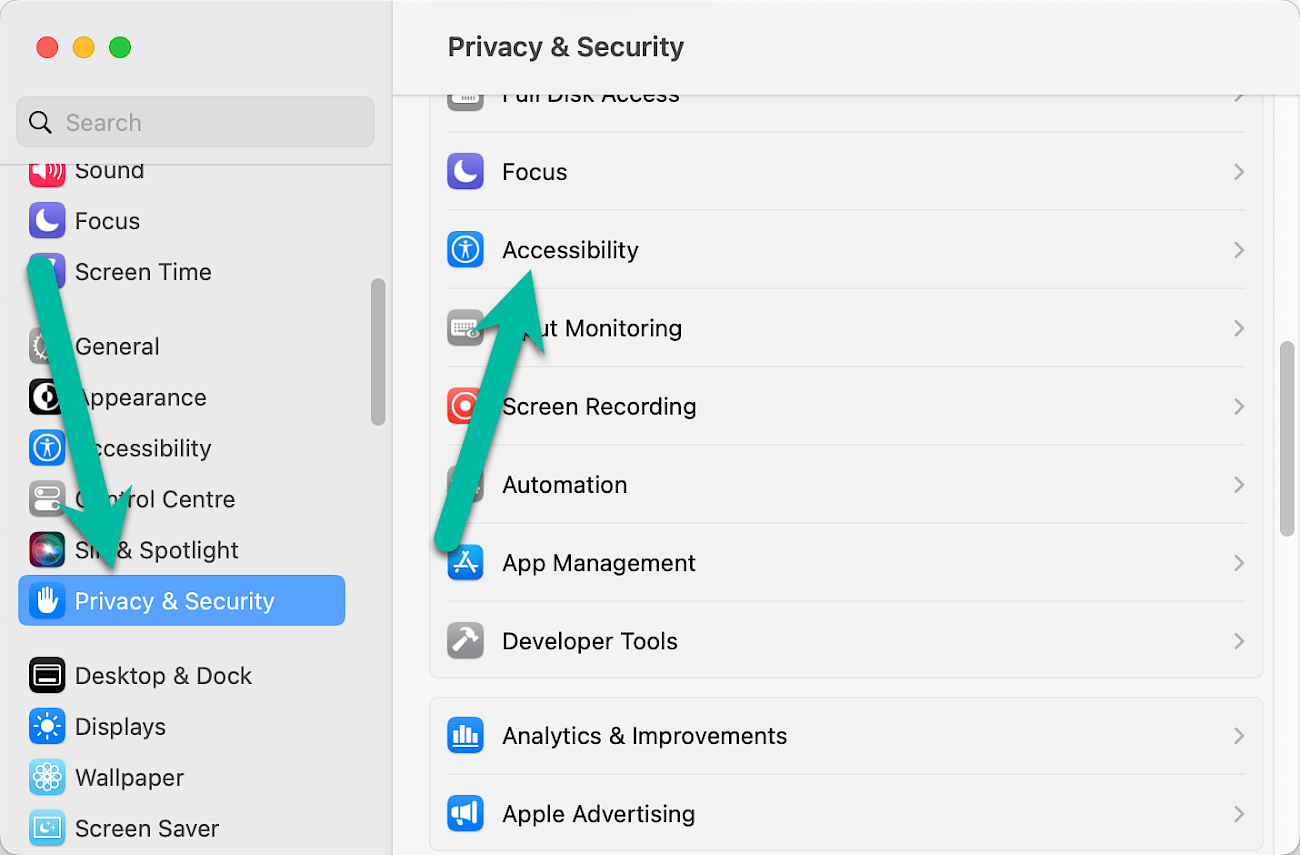Click the App Management icon

[x=465, y=563]
